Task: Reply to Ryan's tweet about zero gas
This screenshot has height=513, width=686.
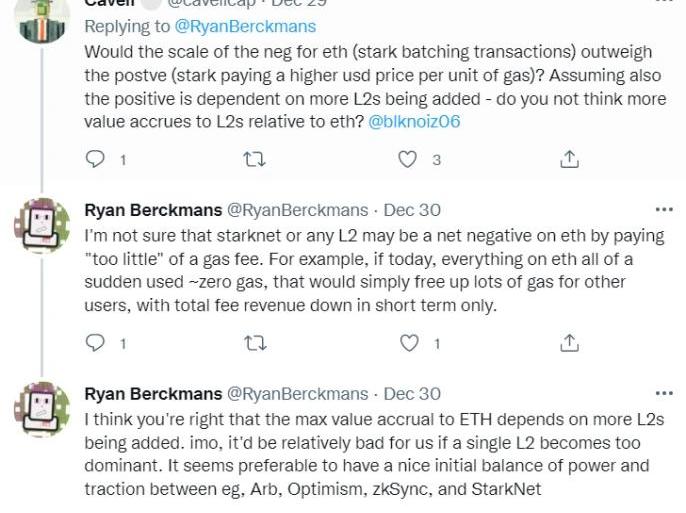Action: 95,343
